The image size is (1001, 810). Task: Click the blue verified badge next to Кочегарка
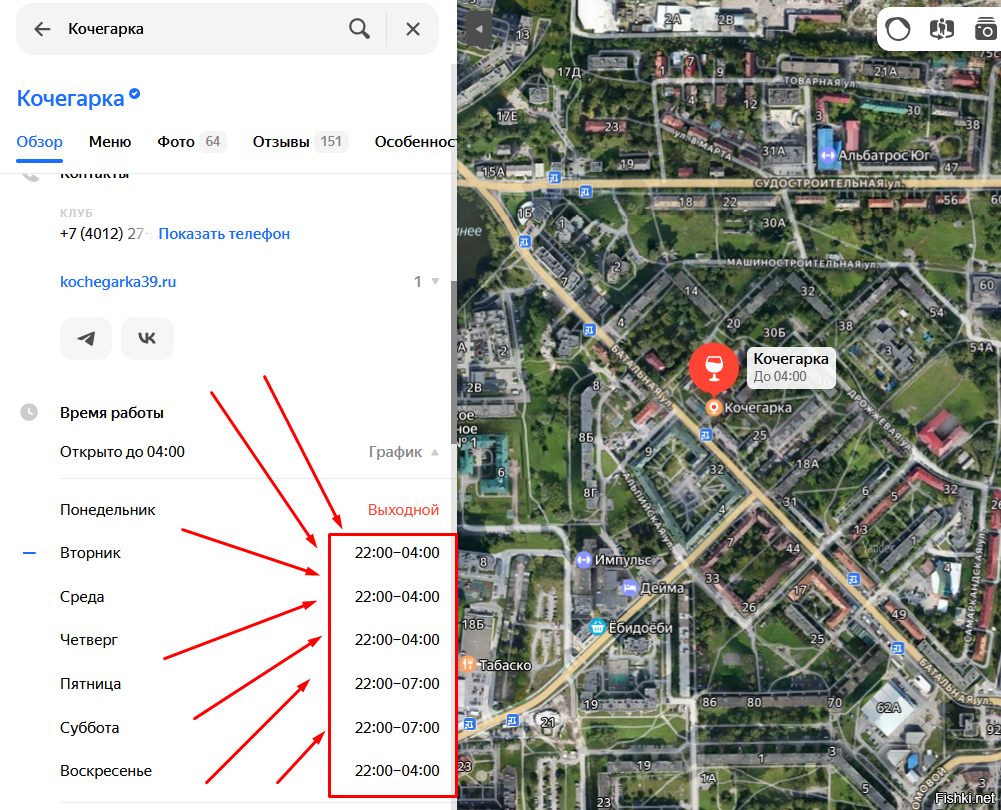[x=134, y=94]
